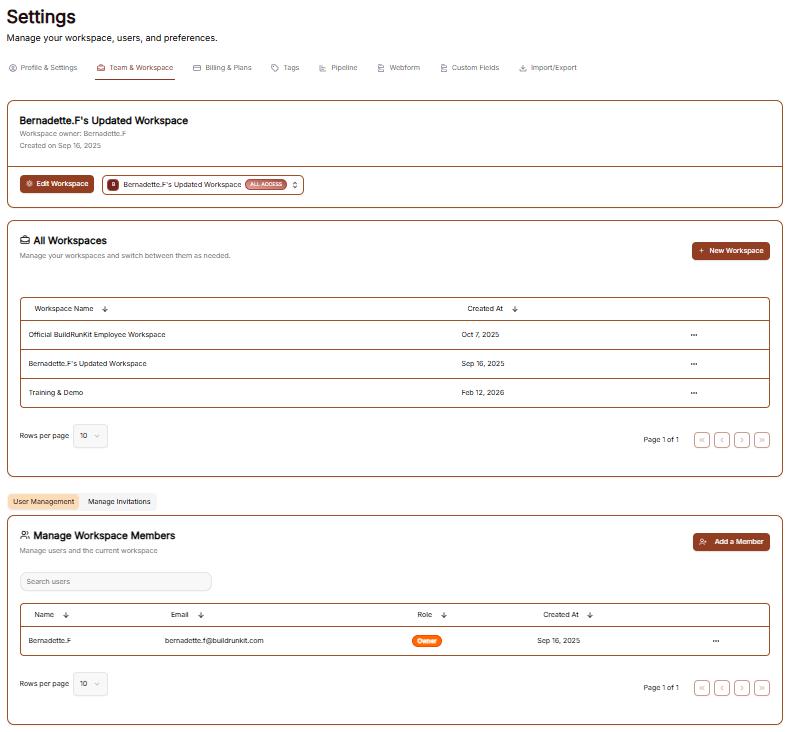Click the briefcase icon beside All Workspaces
This screenshot has height=732, width=792.
point(25,240)
